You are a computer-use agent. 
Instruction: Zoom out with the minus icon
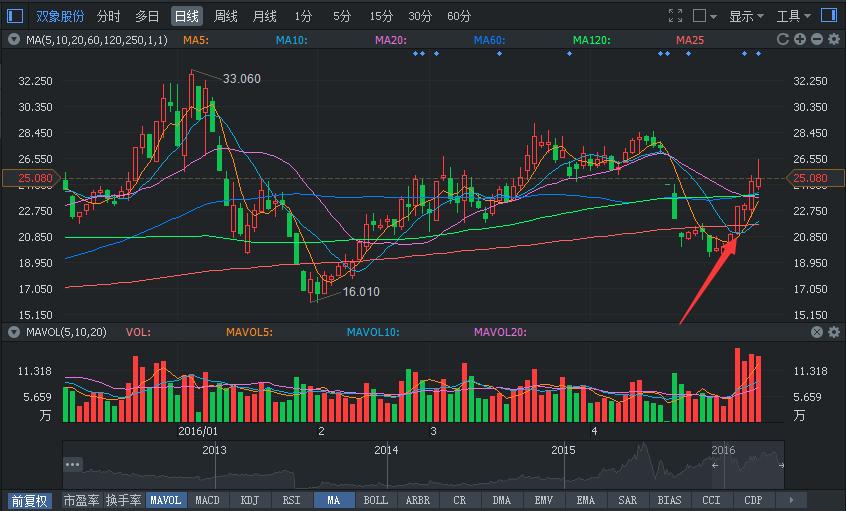click(x=816, y=39)
